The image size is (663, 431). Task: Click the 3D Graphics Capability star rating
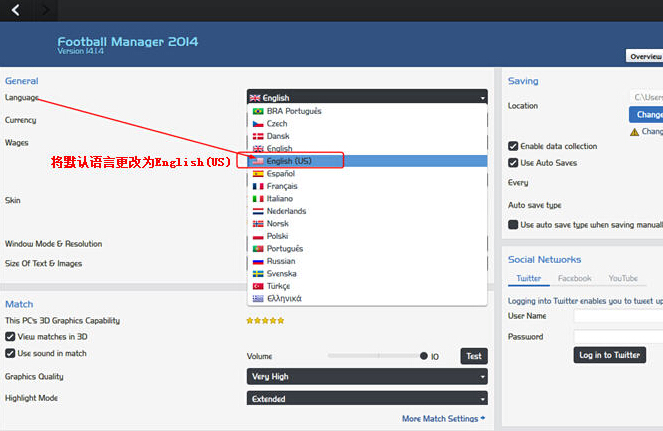(x=265, y=321)
